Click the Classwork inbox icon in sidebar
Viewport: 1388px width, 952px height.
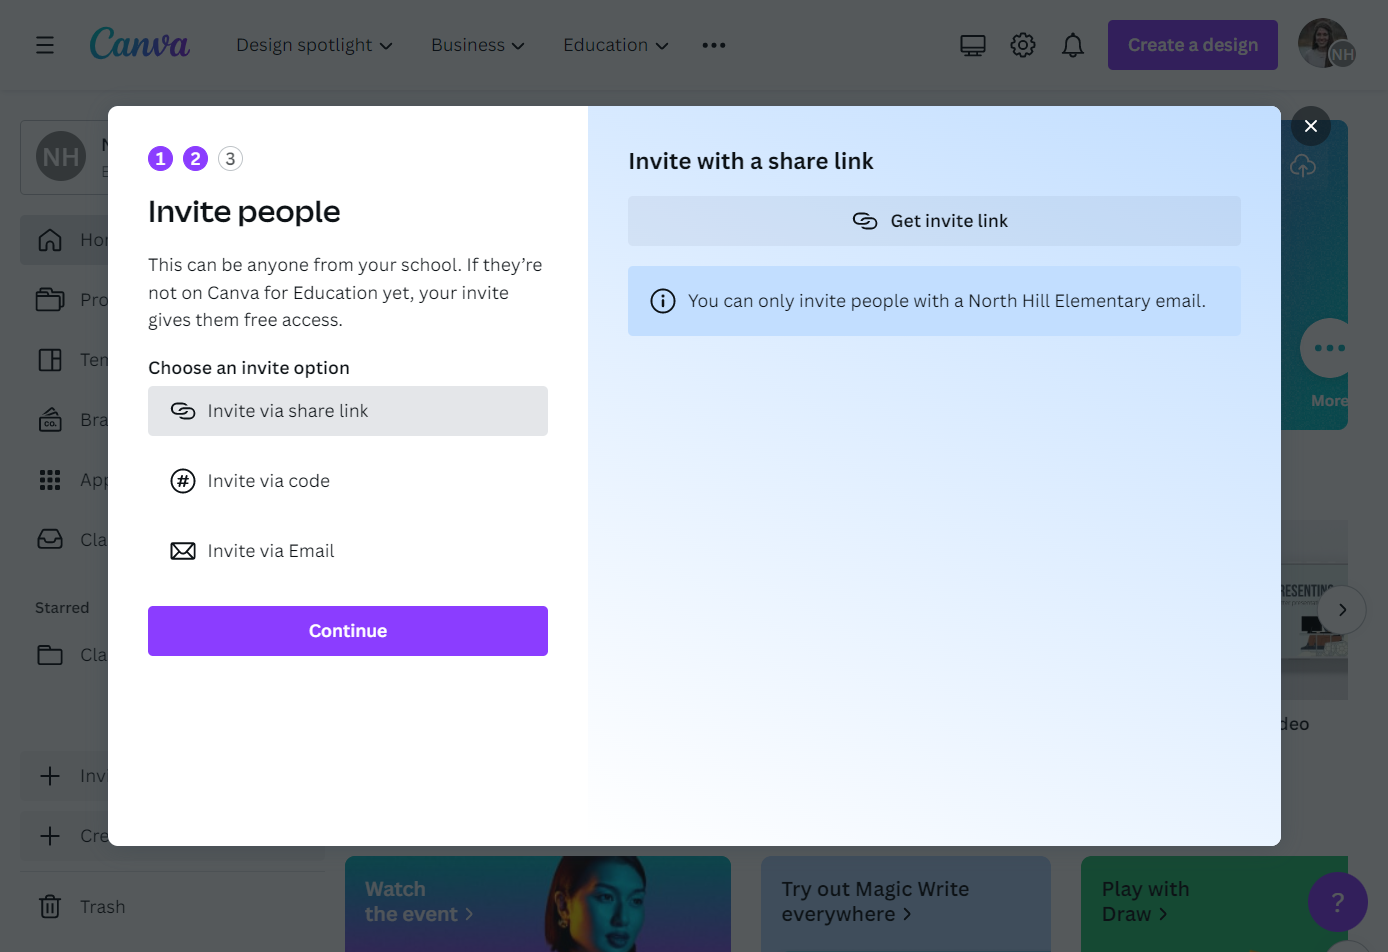tap(50, 539)
